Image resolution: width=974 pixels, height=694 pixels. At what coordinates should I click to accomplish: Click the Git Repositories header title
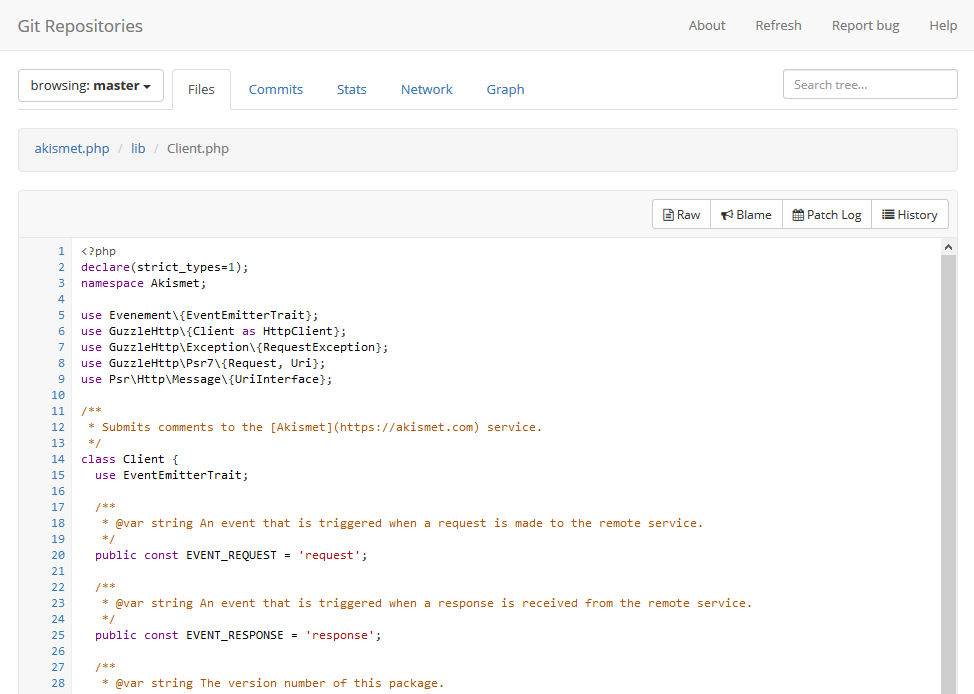pyautogui.click(x=80, y=26)
